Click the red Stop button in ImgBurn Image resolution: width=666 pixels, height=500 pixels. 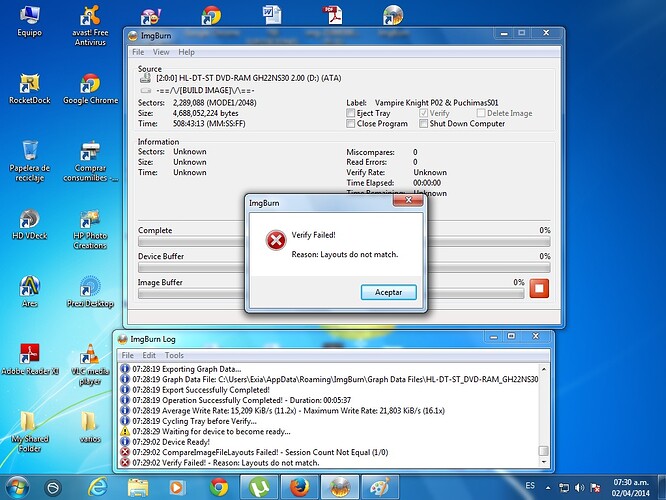[539, 288]
